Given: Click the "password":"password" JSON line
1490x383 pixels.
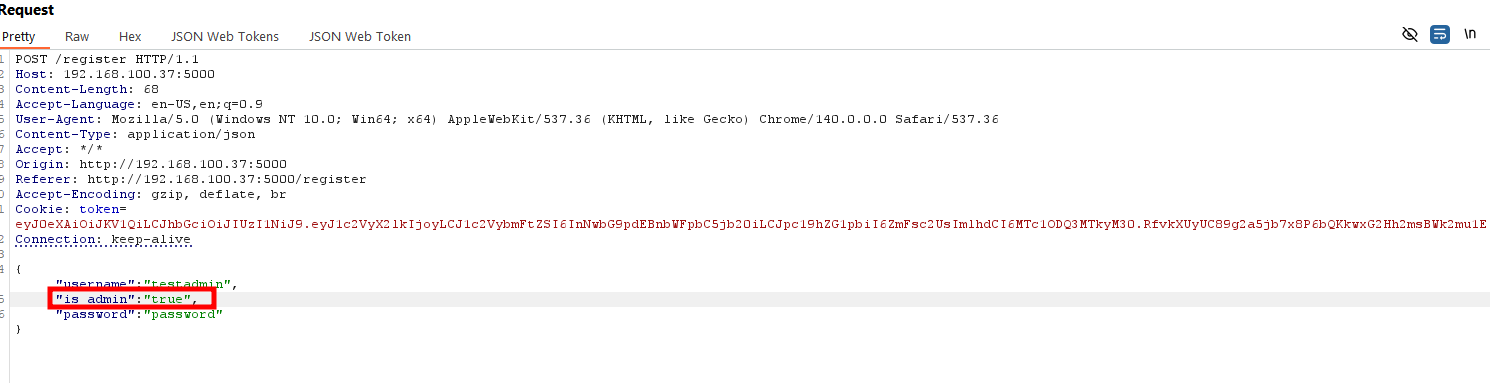Looking at the screenshot, I should pyautogui.click(x=139, y=314).
